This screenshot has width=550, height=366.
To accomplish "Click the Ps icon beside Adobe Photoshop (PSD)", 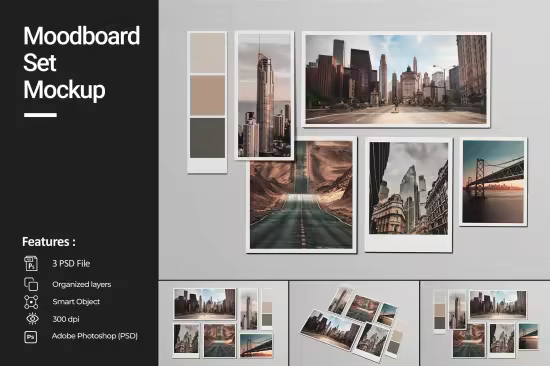I will (x=31, y=337).
